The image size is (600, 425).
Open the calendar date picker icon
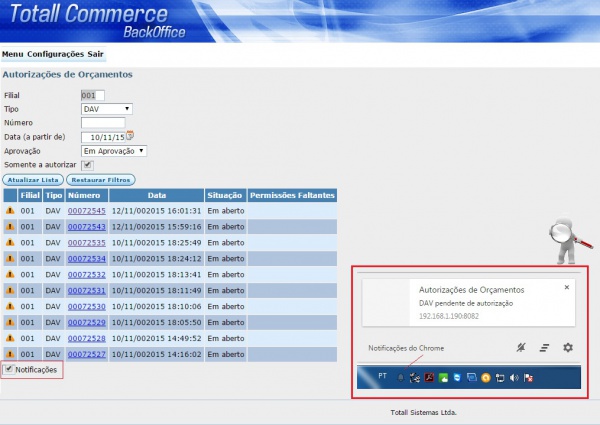pos(129,135)
